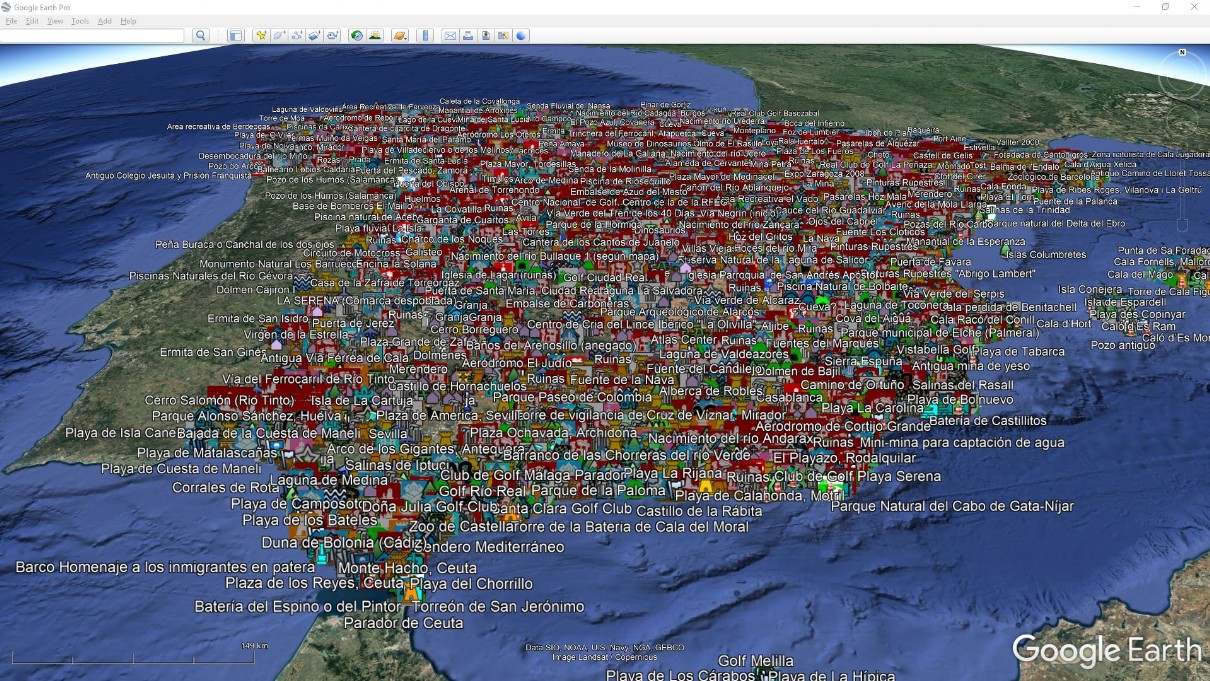Toggle the historical imagery clock button
Image resolution: width=1210 pixels, height=681 pixels.
coord(357,36)
